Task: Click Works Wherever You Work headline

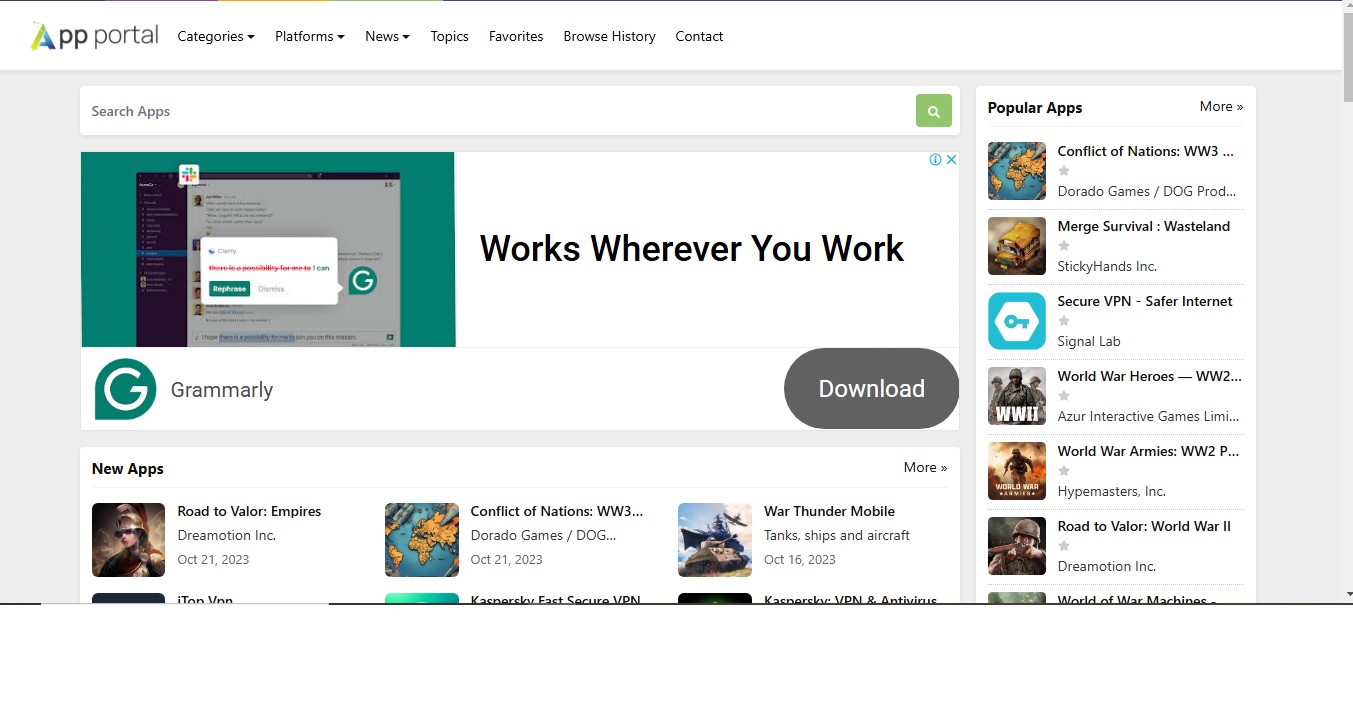Action: pyautogui.click(x=692, y=249)
